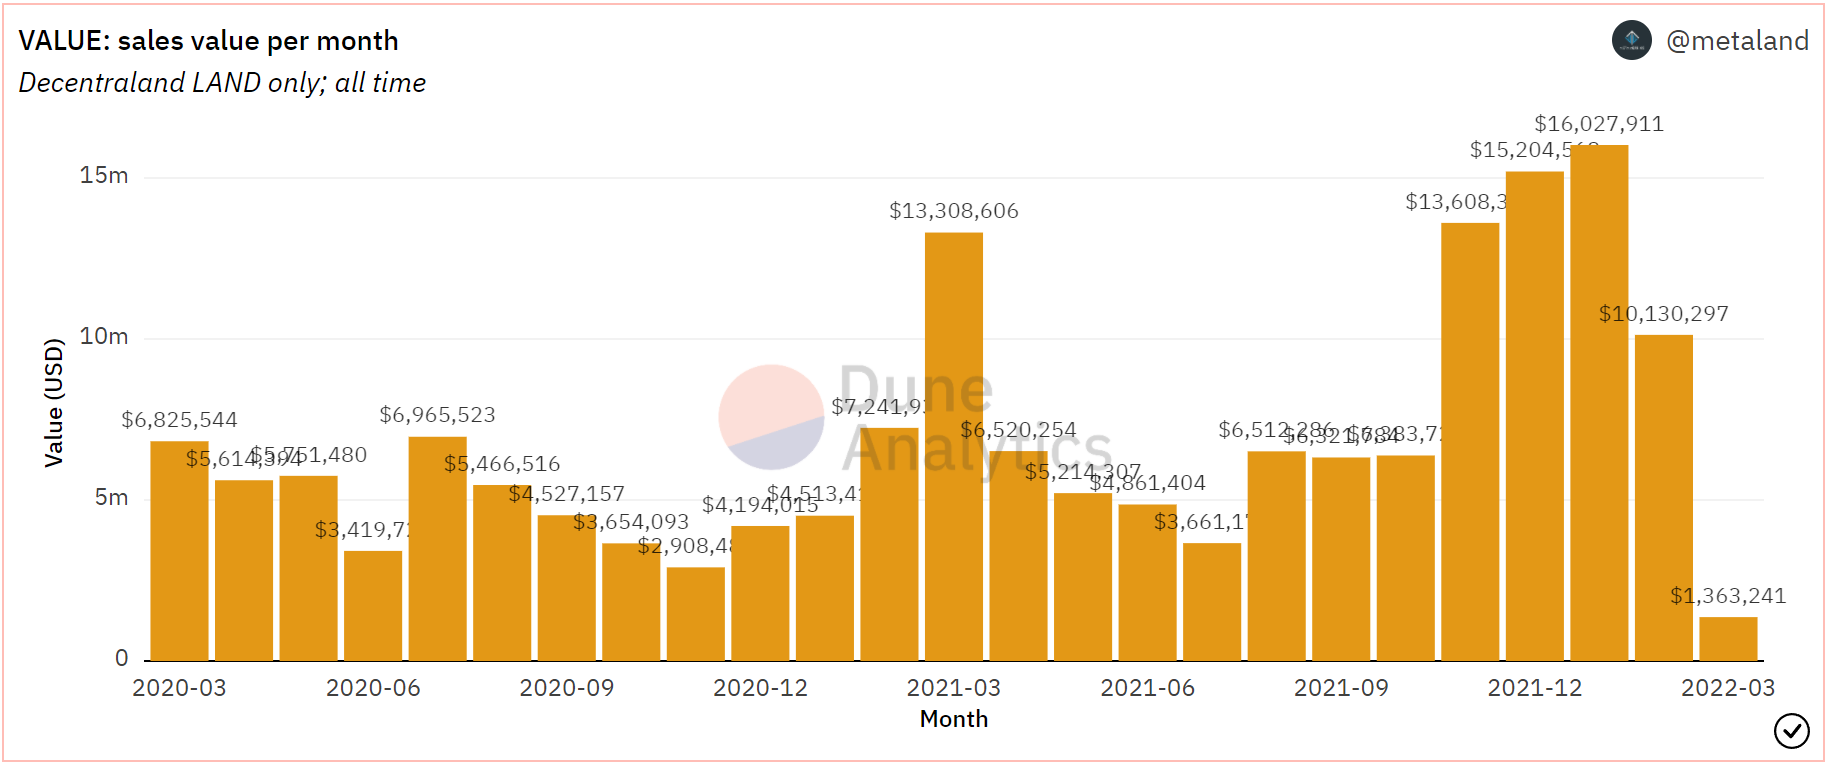Screen dimensions: 1827x762
Task: Open the @metaland author link
Action: click(1737, 41)
